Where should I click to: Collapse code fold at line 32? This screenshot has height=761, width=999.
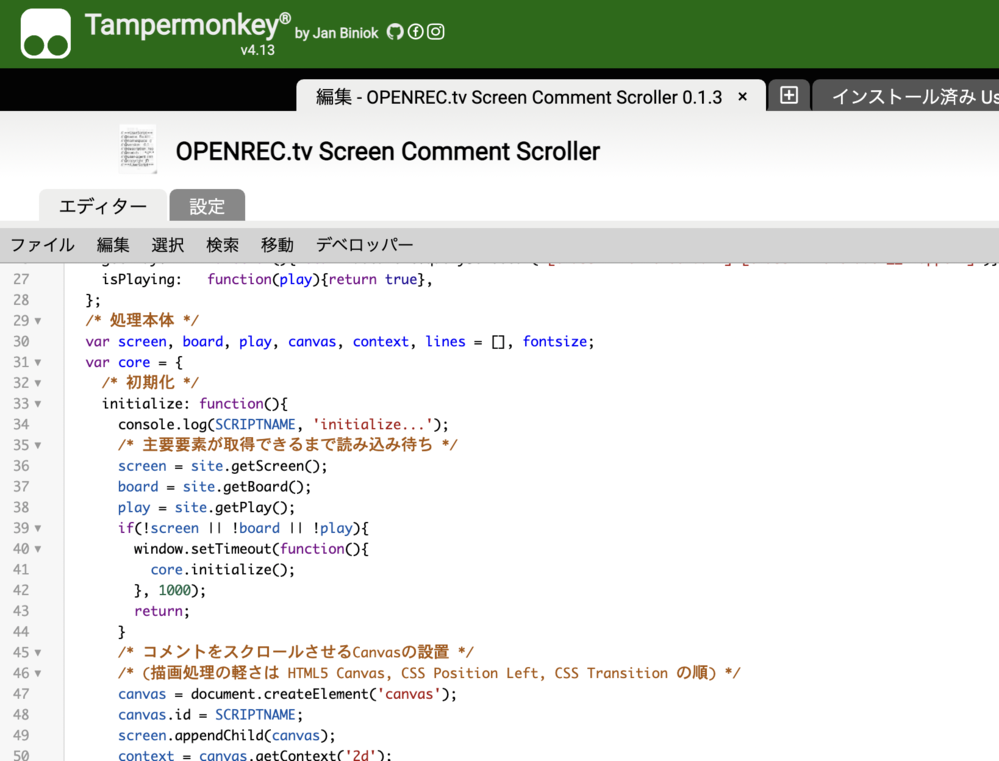(38, 384)
